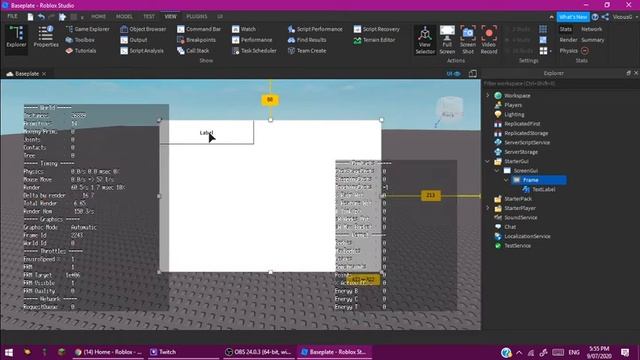Open the FILE menu
This screenshot has width=640, height=360.
tap(12, 16)
